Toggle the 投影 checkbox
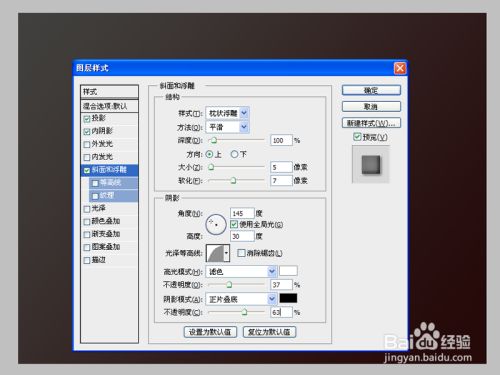The width and height of the screenshot is (500, 375). pyautogui.click(x=87, y=119)
